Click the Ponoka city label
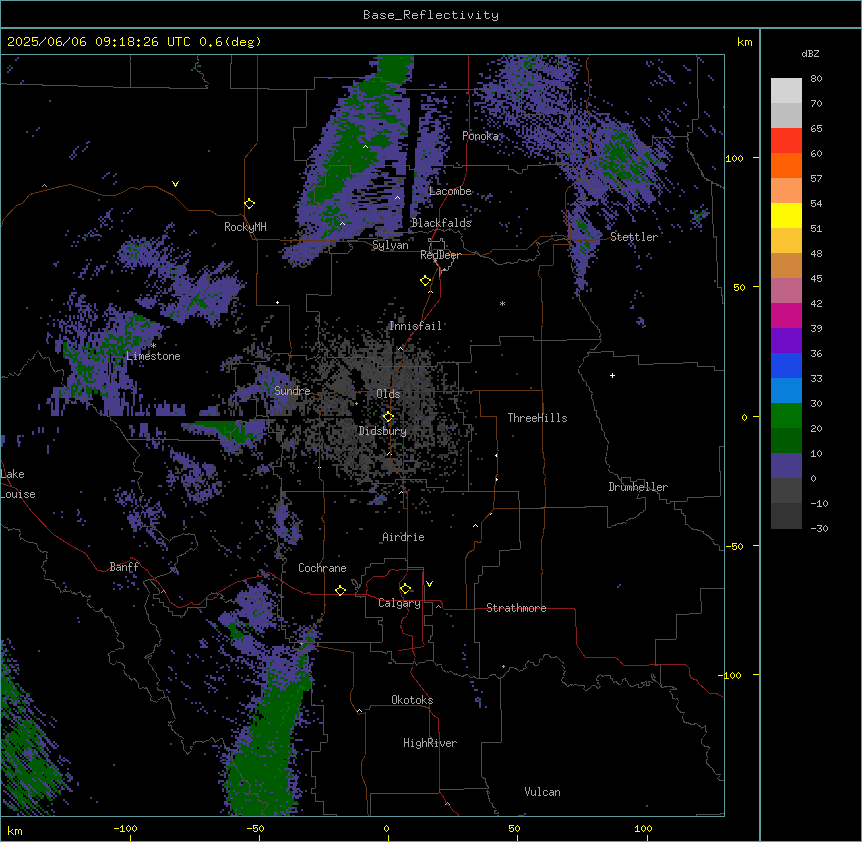 point(480,136)
